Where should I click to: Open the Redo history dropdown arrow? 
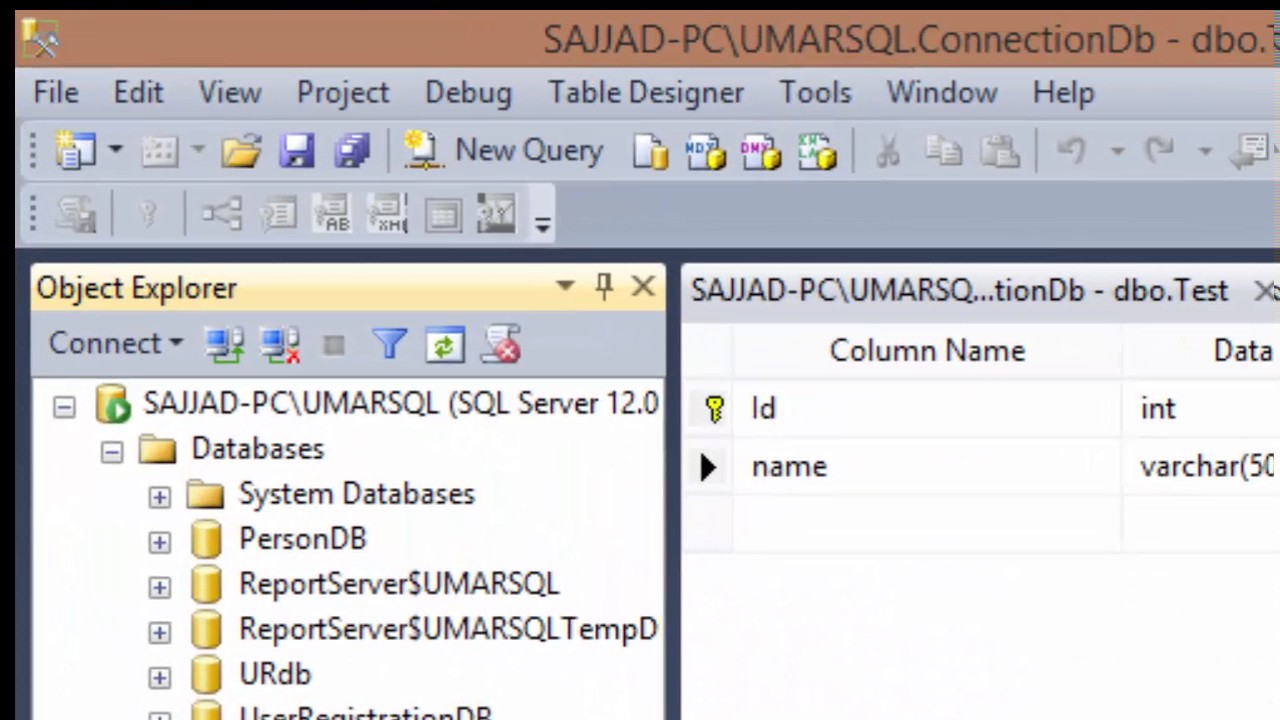1205,152
